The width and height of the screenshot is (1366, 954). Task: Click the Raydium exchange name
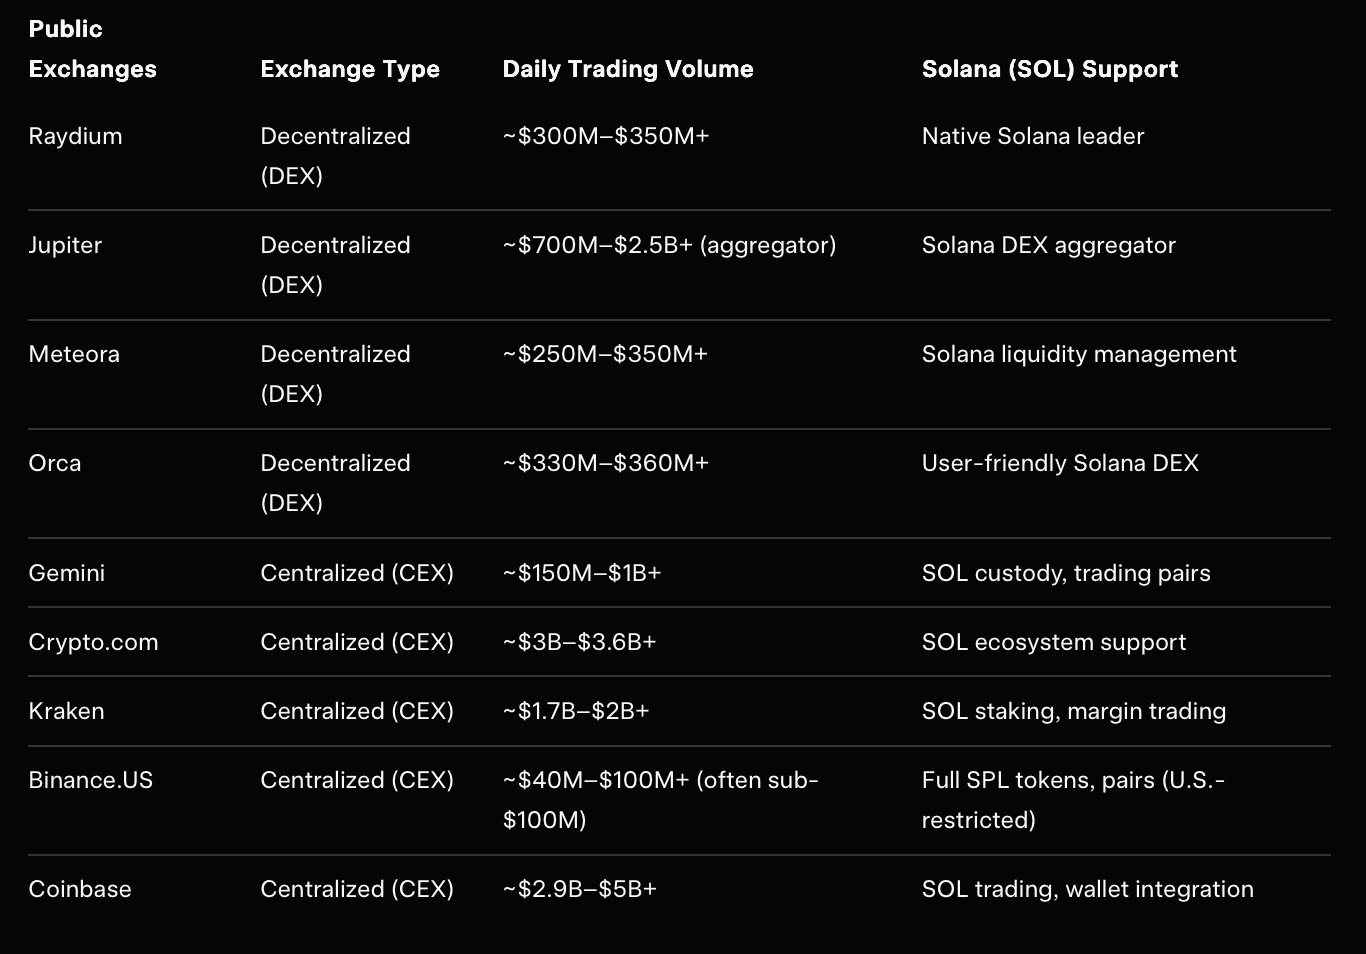click(x=75, y=136)
